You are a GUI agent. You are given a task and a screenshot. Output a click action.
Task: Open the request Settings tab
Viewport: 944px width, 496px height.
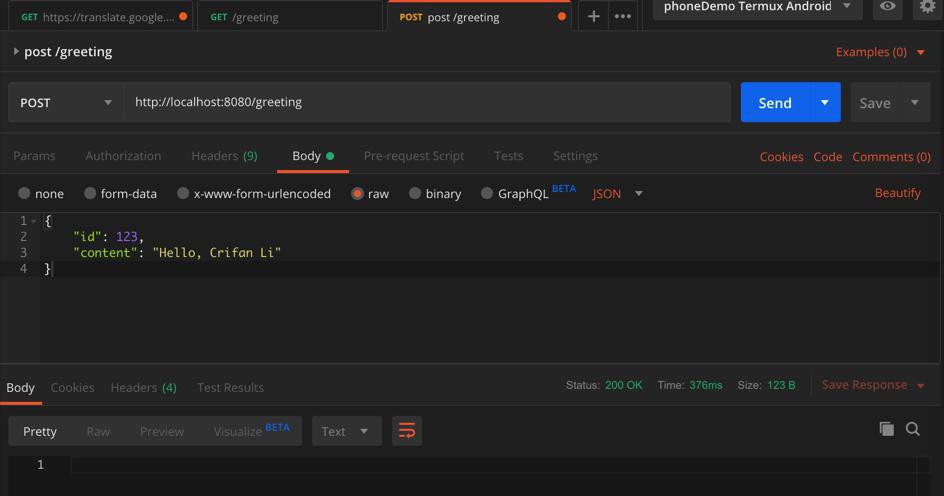575,156
